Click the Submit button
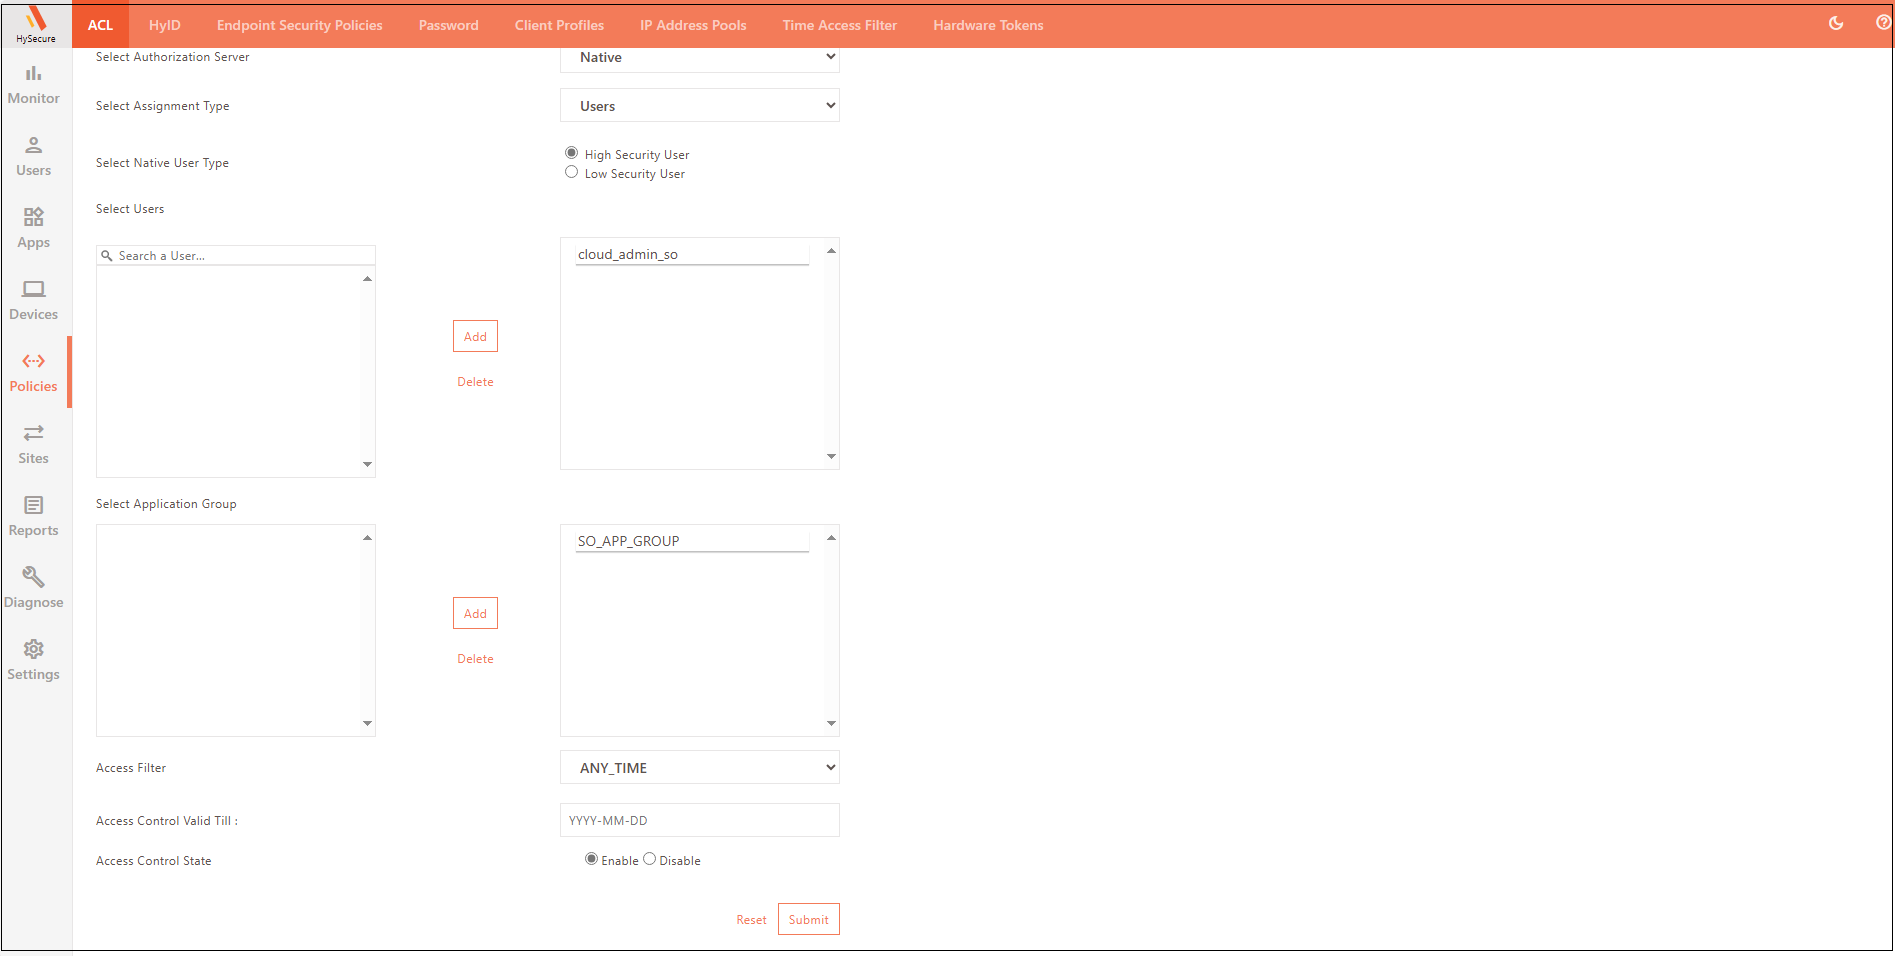Screen dimensions: 1895x956 (808, 920)
